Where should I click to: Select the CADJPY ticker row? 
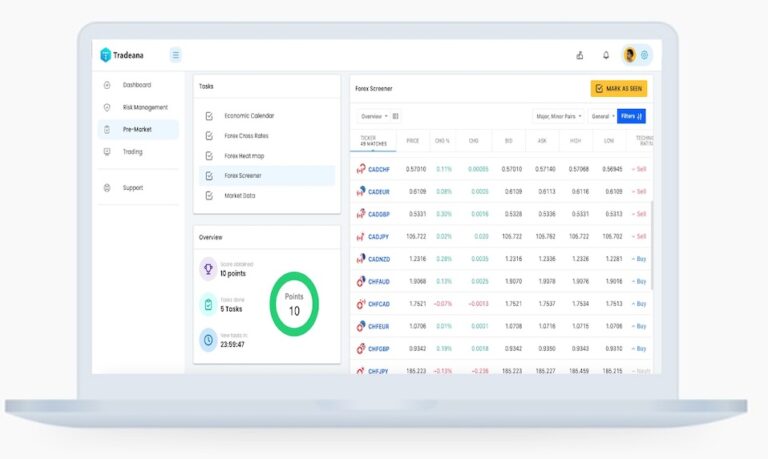pyautogui.click(x=378, y=237)
